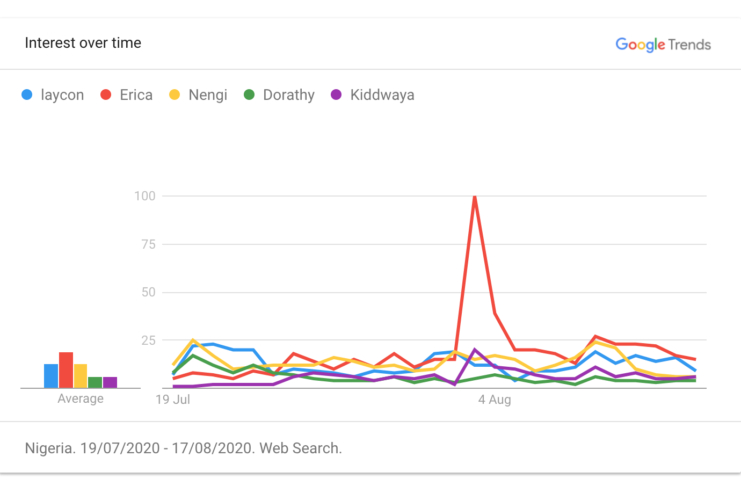Click the purple Kiddwaya legend dot
This screenshot has height=486, width=741.
336,96
